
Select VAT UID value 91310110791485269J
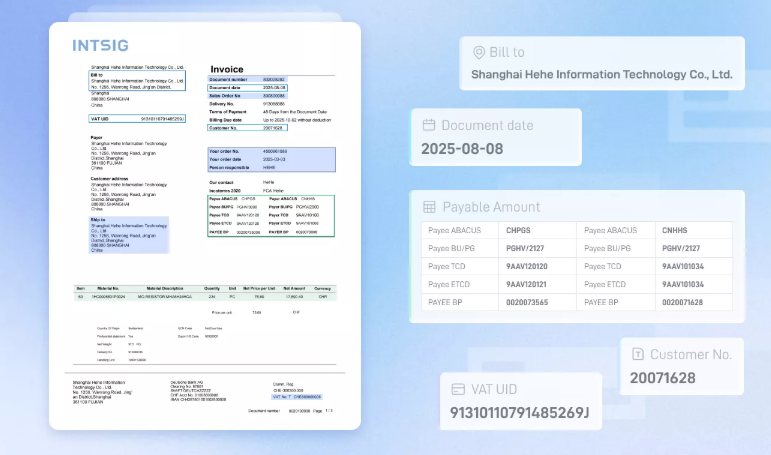click(520, 412)
